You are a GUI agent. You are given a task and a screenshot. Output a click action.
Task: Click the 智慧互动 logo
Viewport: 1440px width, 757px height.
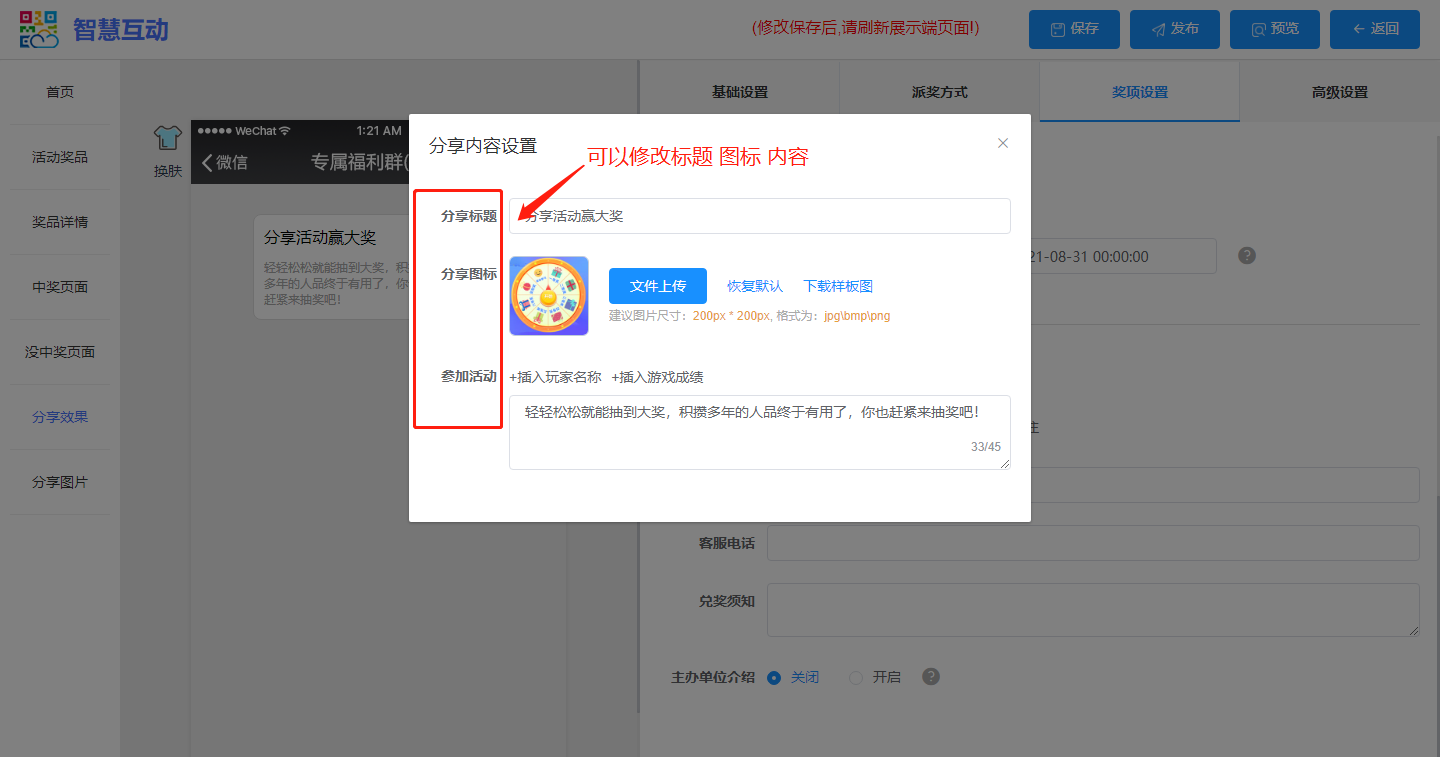[94, 29]
